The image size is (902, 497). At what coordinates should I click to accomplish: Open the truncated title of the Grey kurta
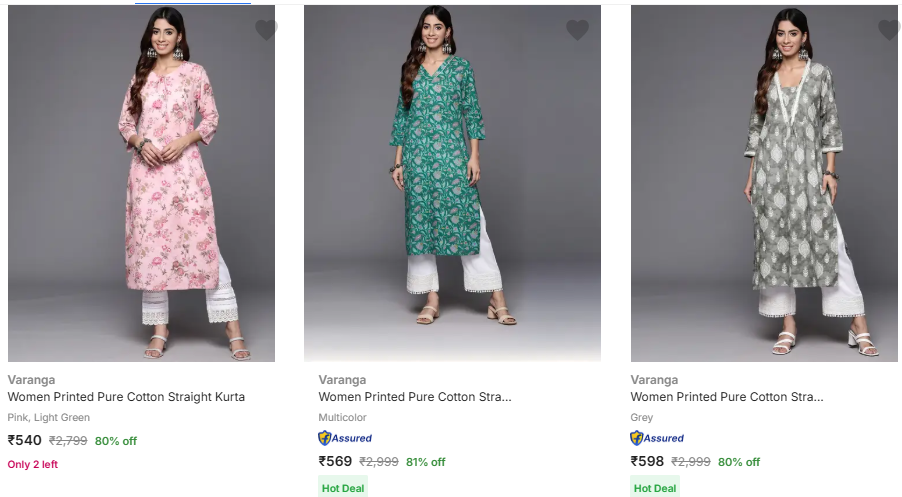726,397
